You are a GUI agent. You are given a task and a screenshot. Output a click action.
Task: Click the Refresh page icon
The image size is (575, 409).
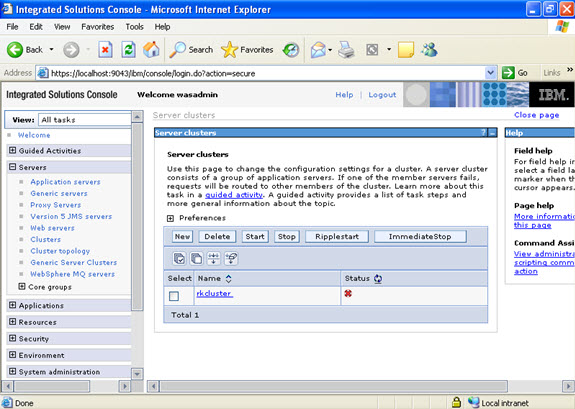(x=128, y=50)
